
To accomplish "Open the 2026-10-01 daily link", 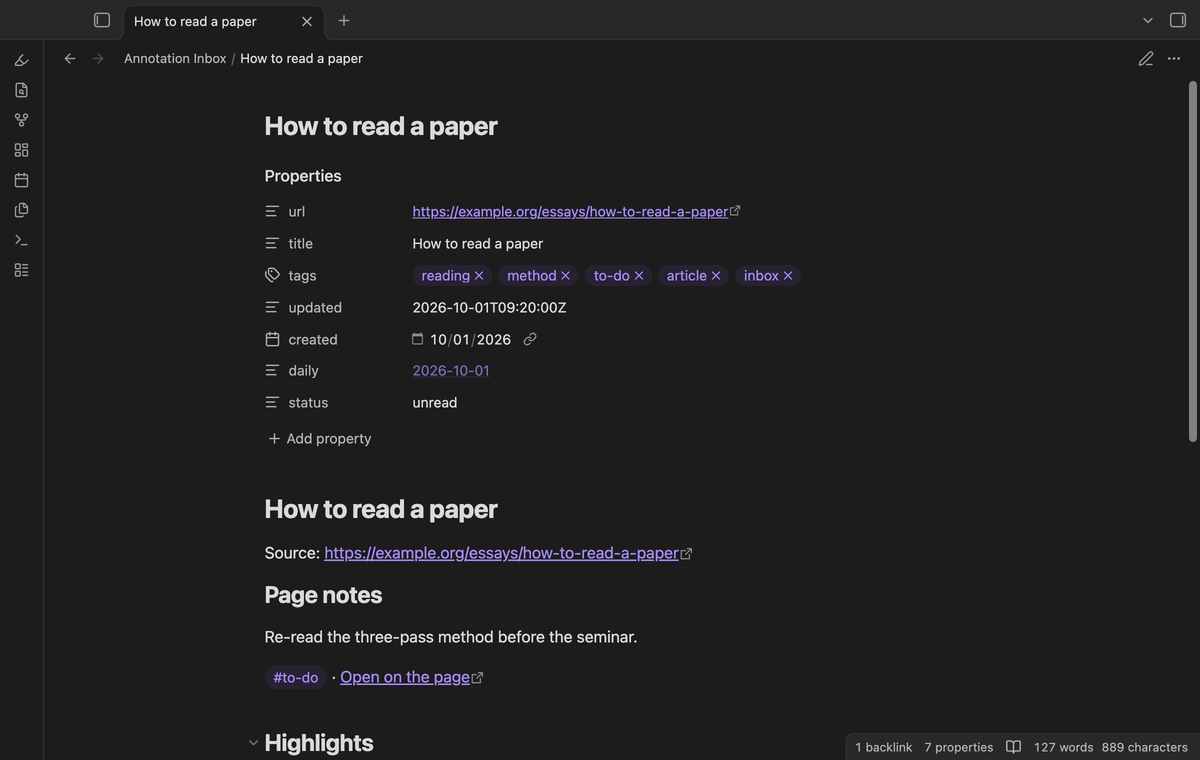I will (451, 371).
